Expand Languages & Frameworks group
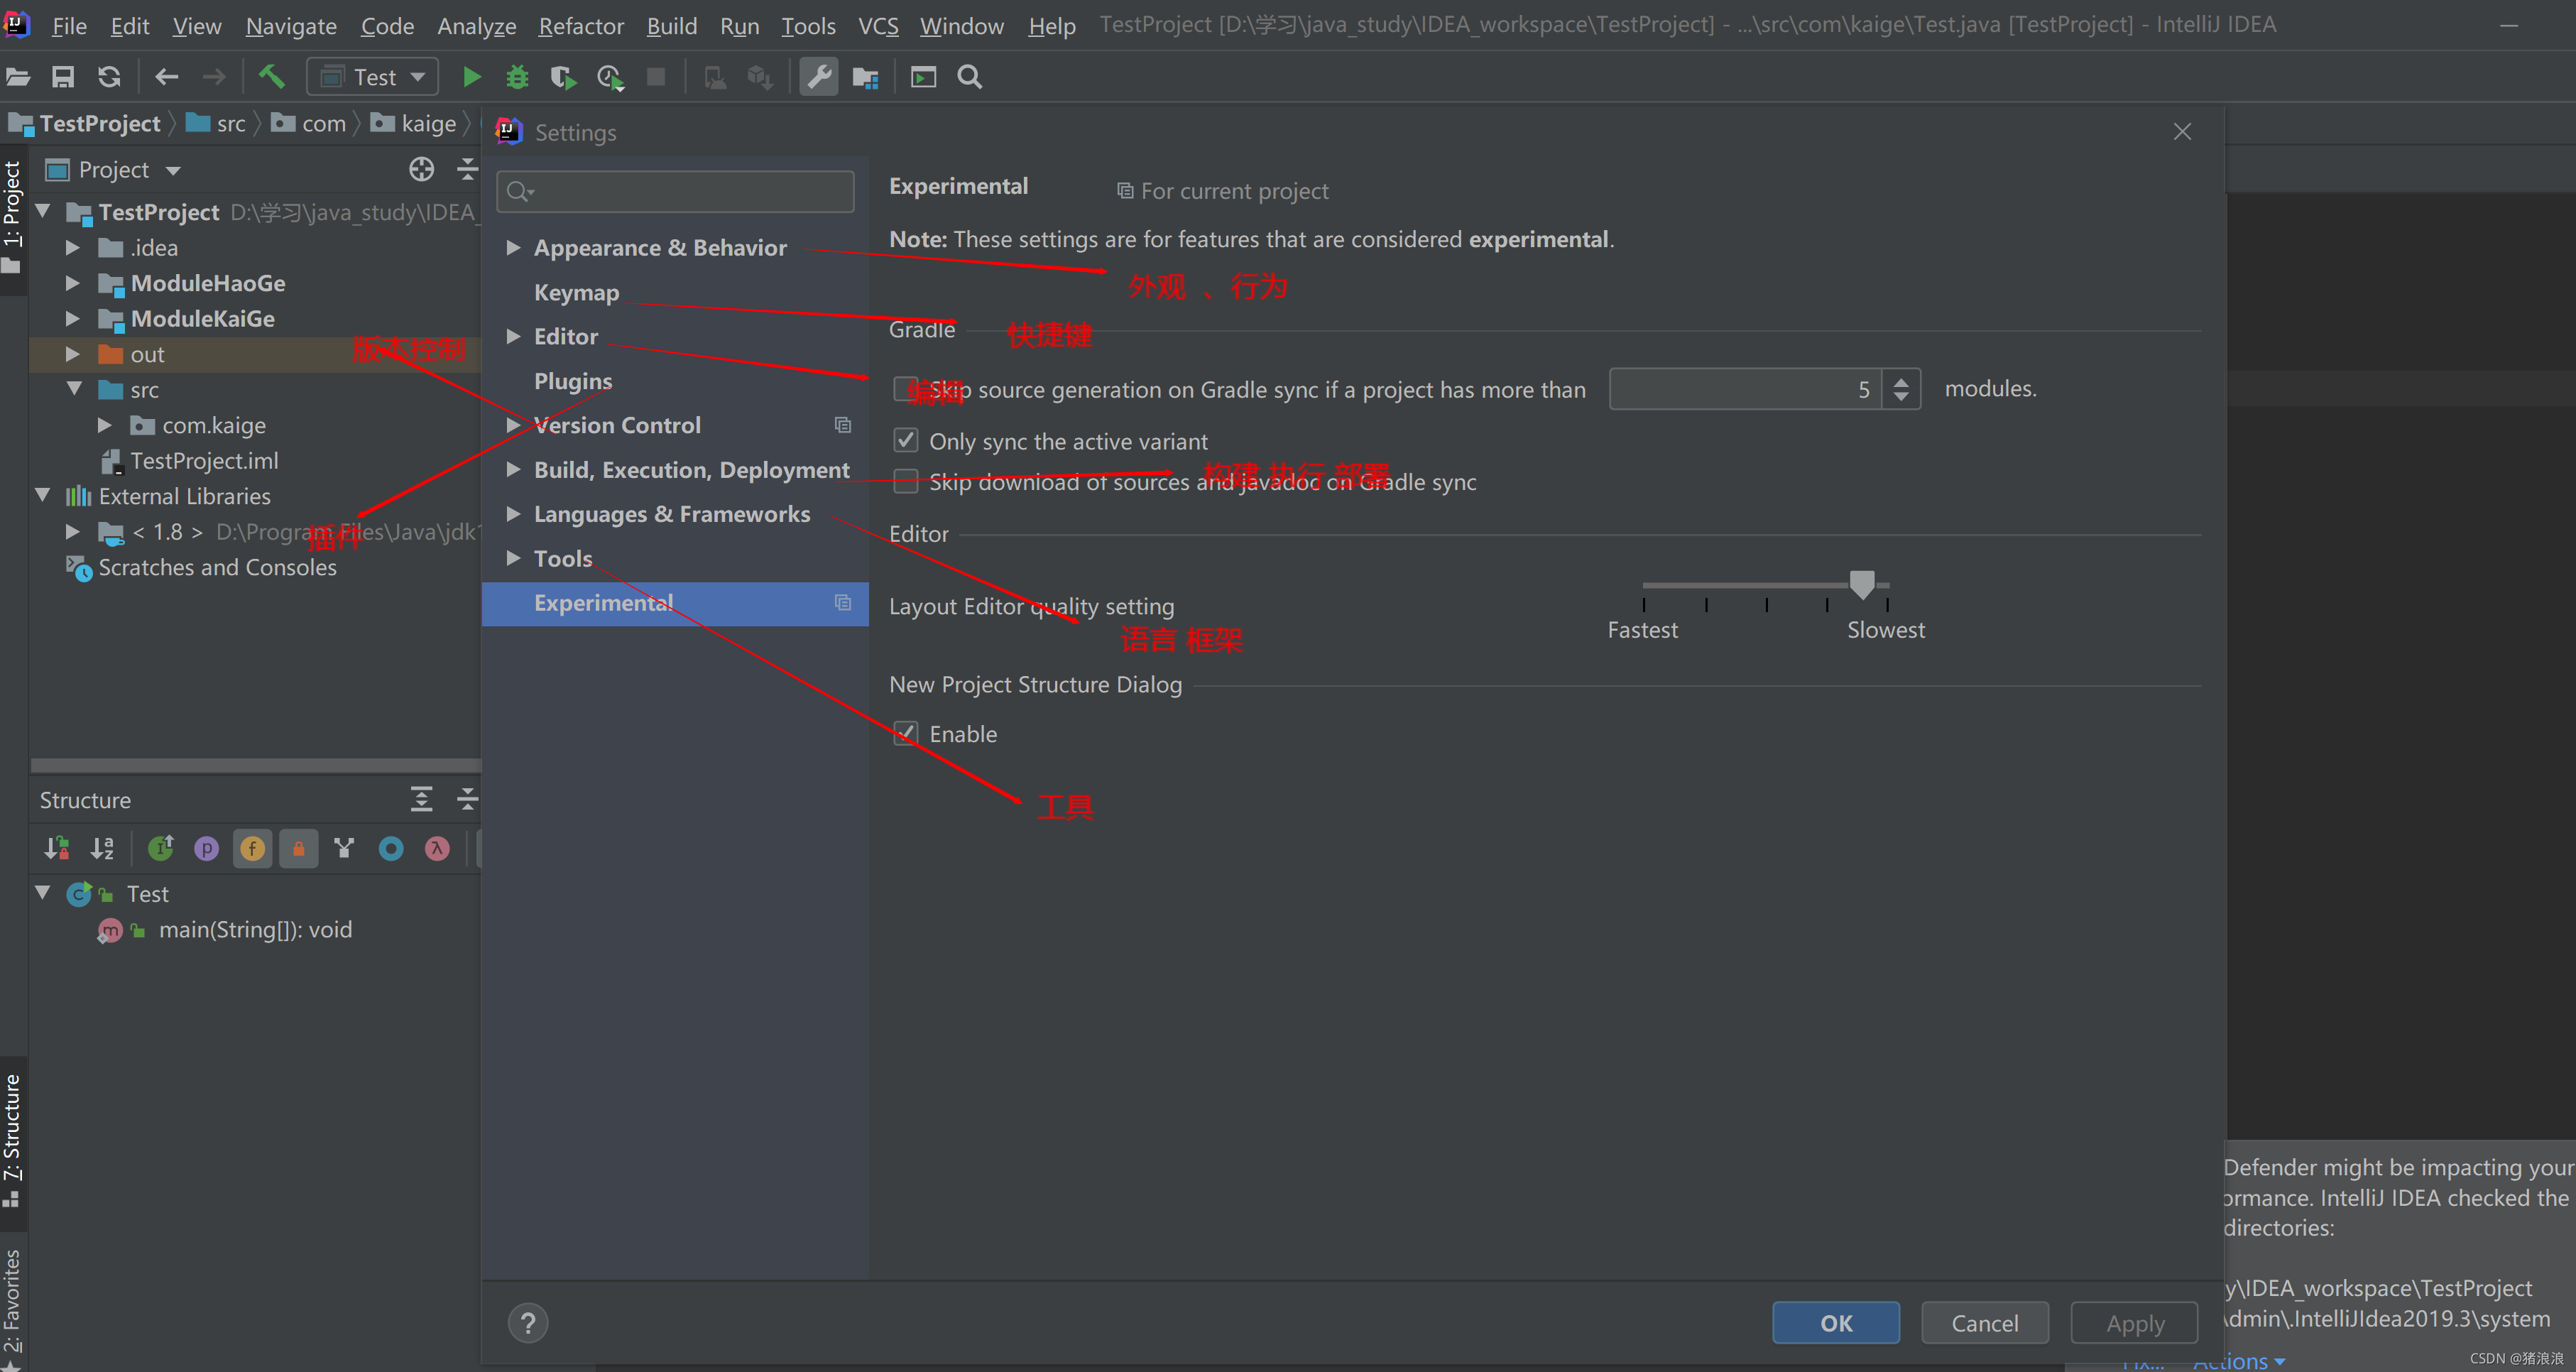The image size is (2576, 1372). coord(513,513)
